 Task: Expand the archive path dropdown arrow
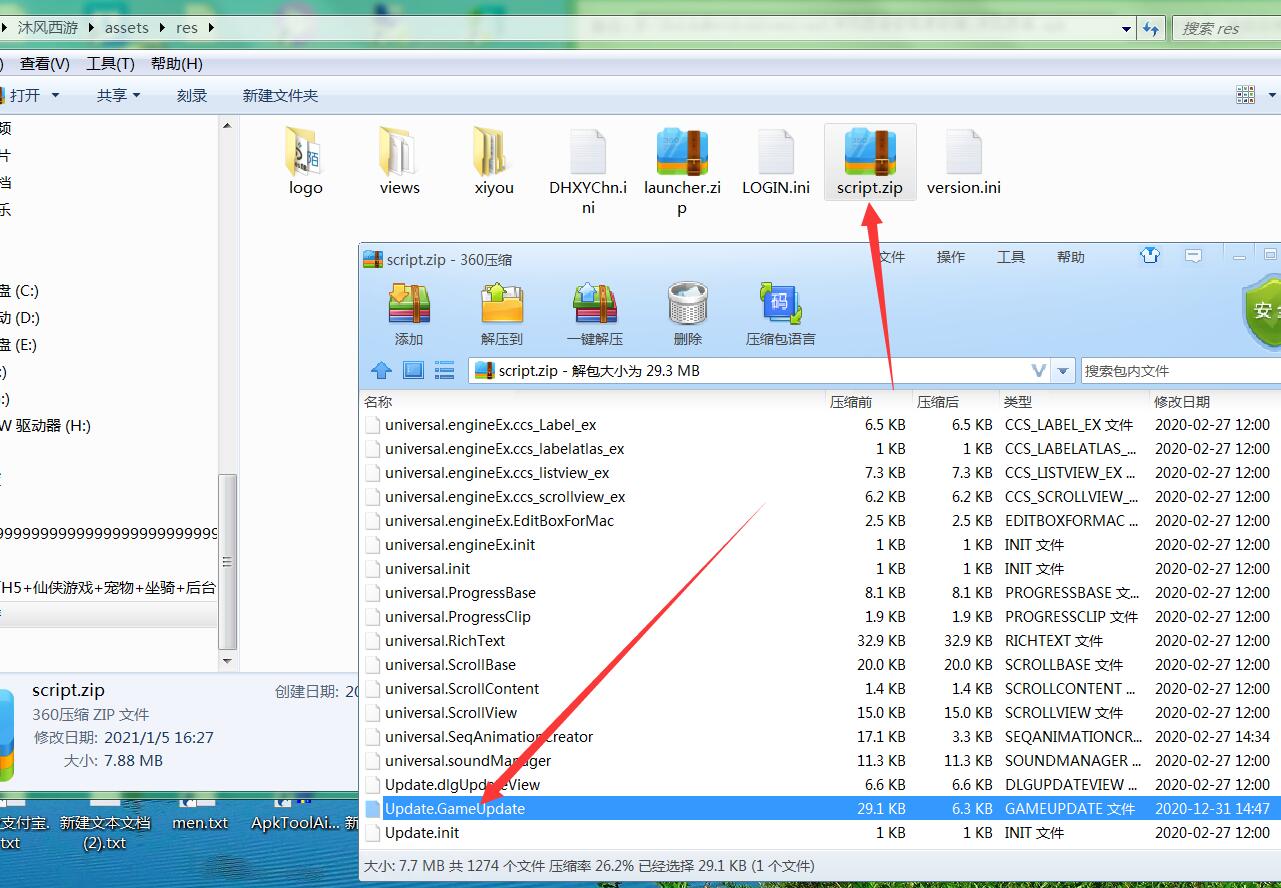(x=1063, y=371)
